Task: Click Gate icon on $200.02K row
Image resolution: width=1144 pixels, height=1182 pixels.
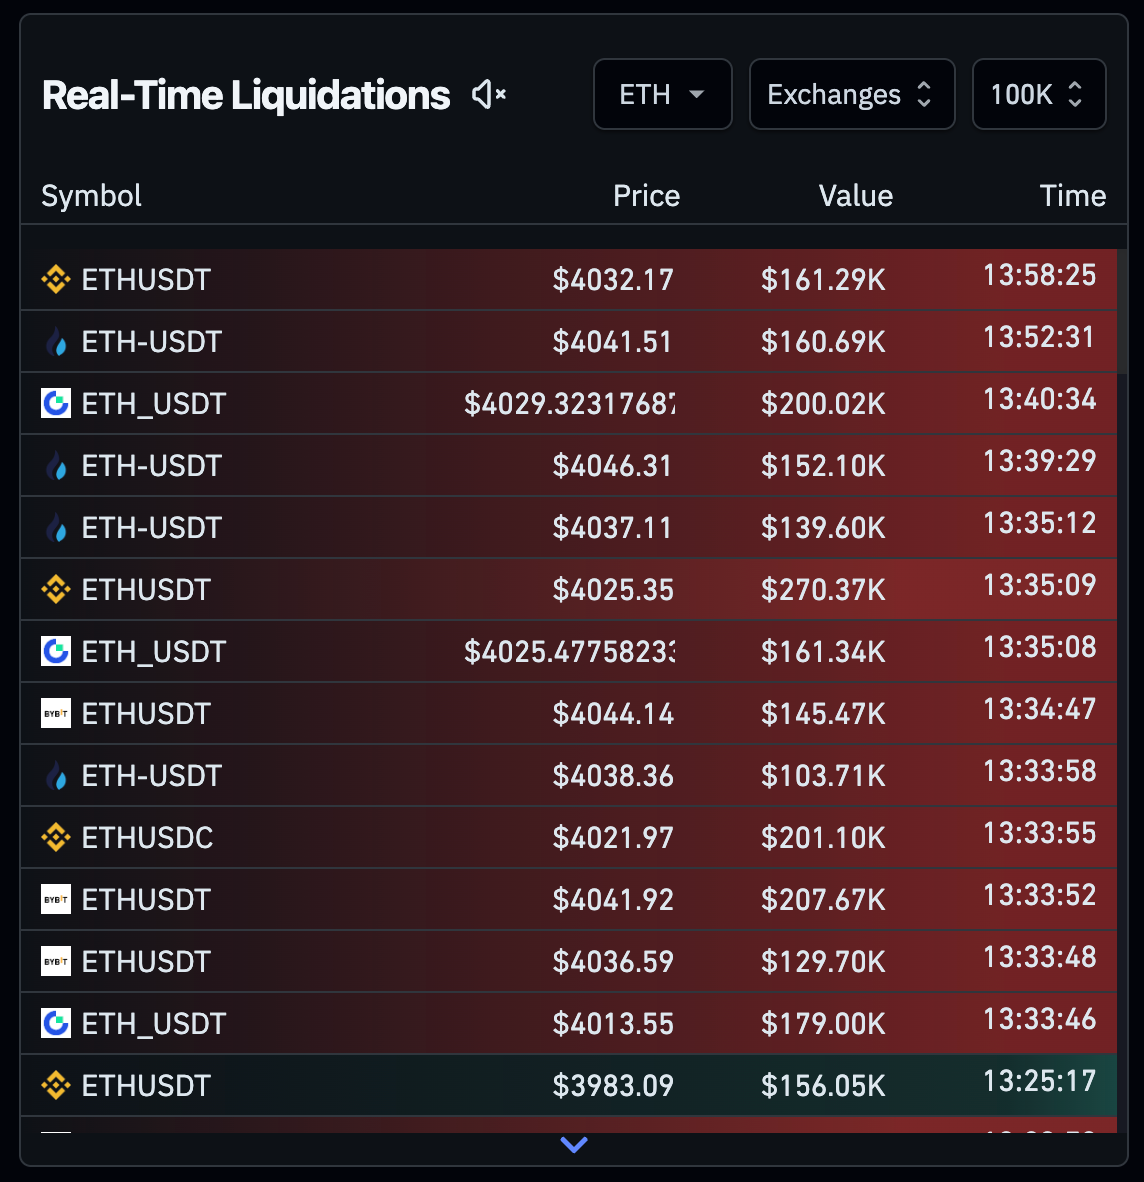Action: pos(56,404)
